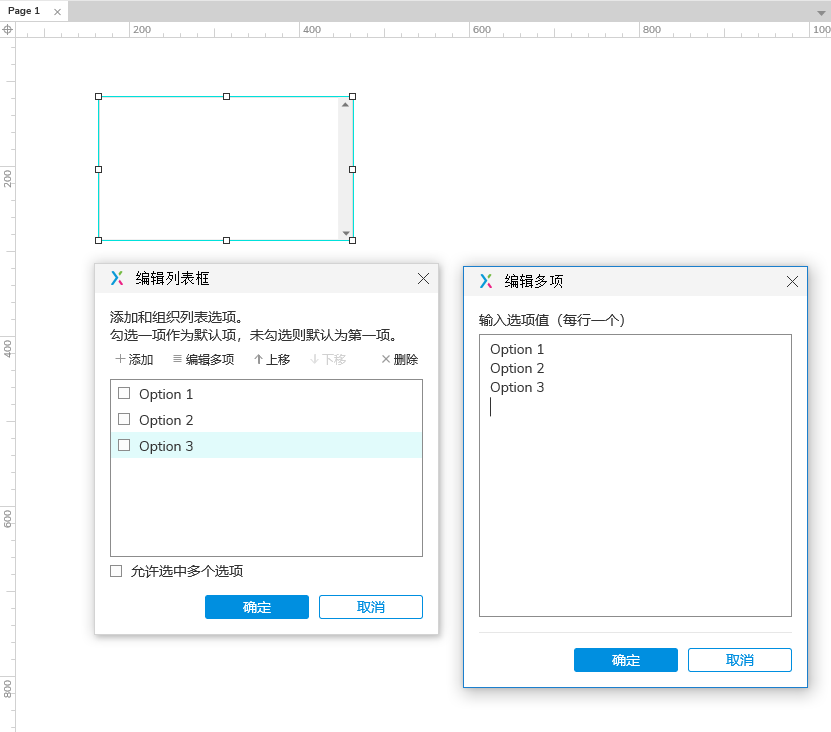The width and height of the screenshot is (831, 732).
Task: Select the Option 1 row text in the list
Action: click(x=166, y=394)
